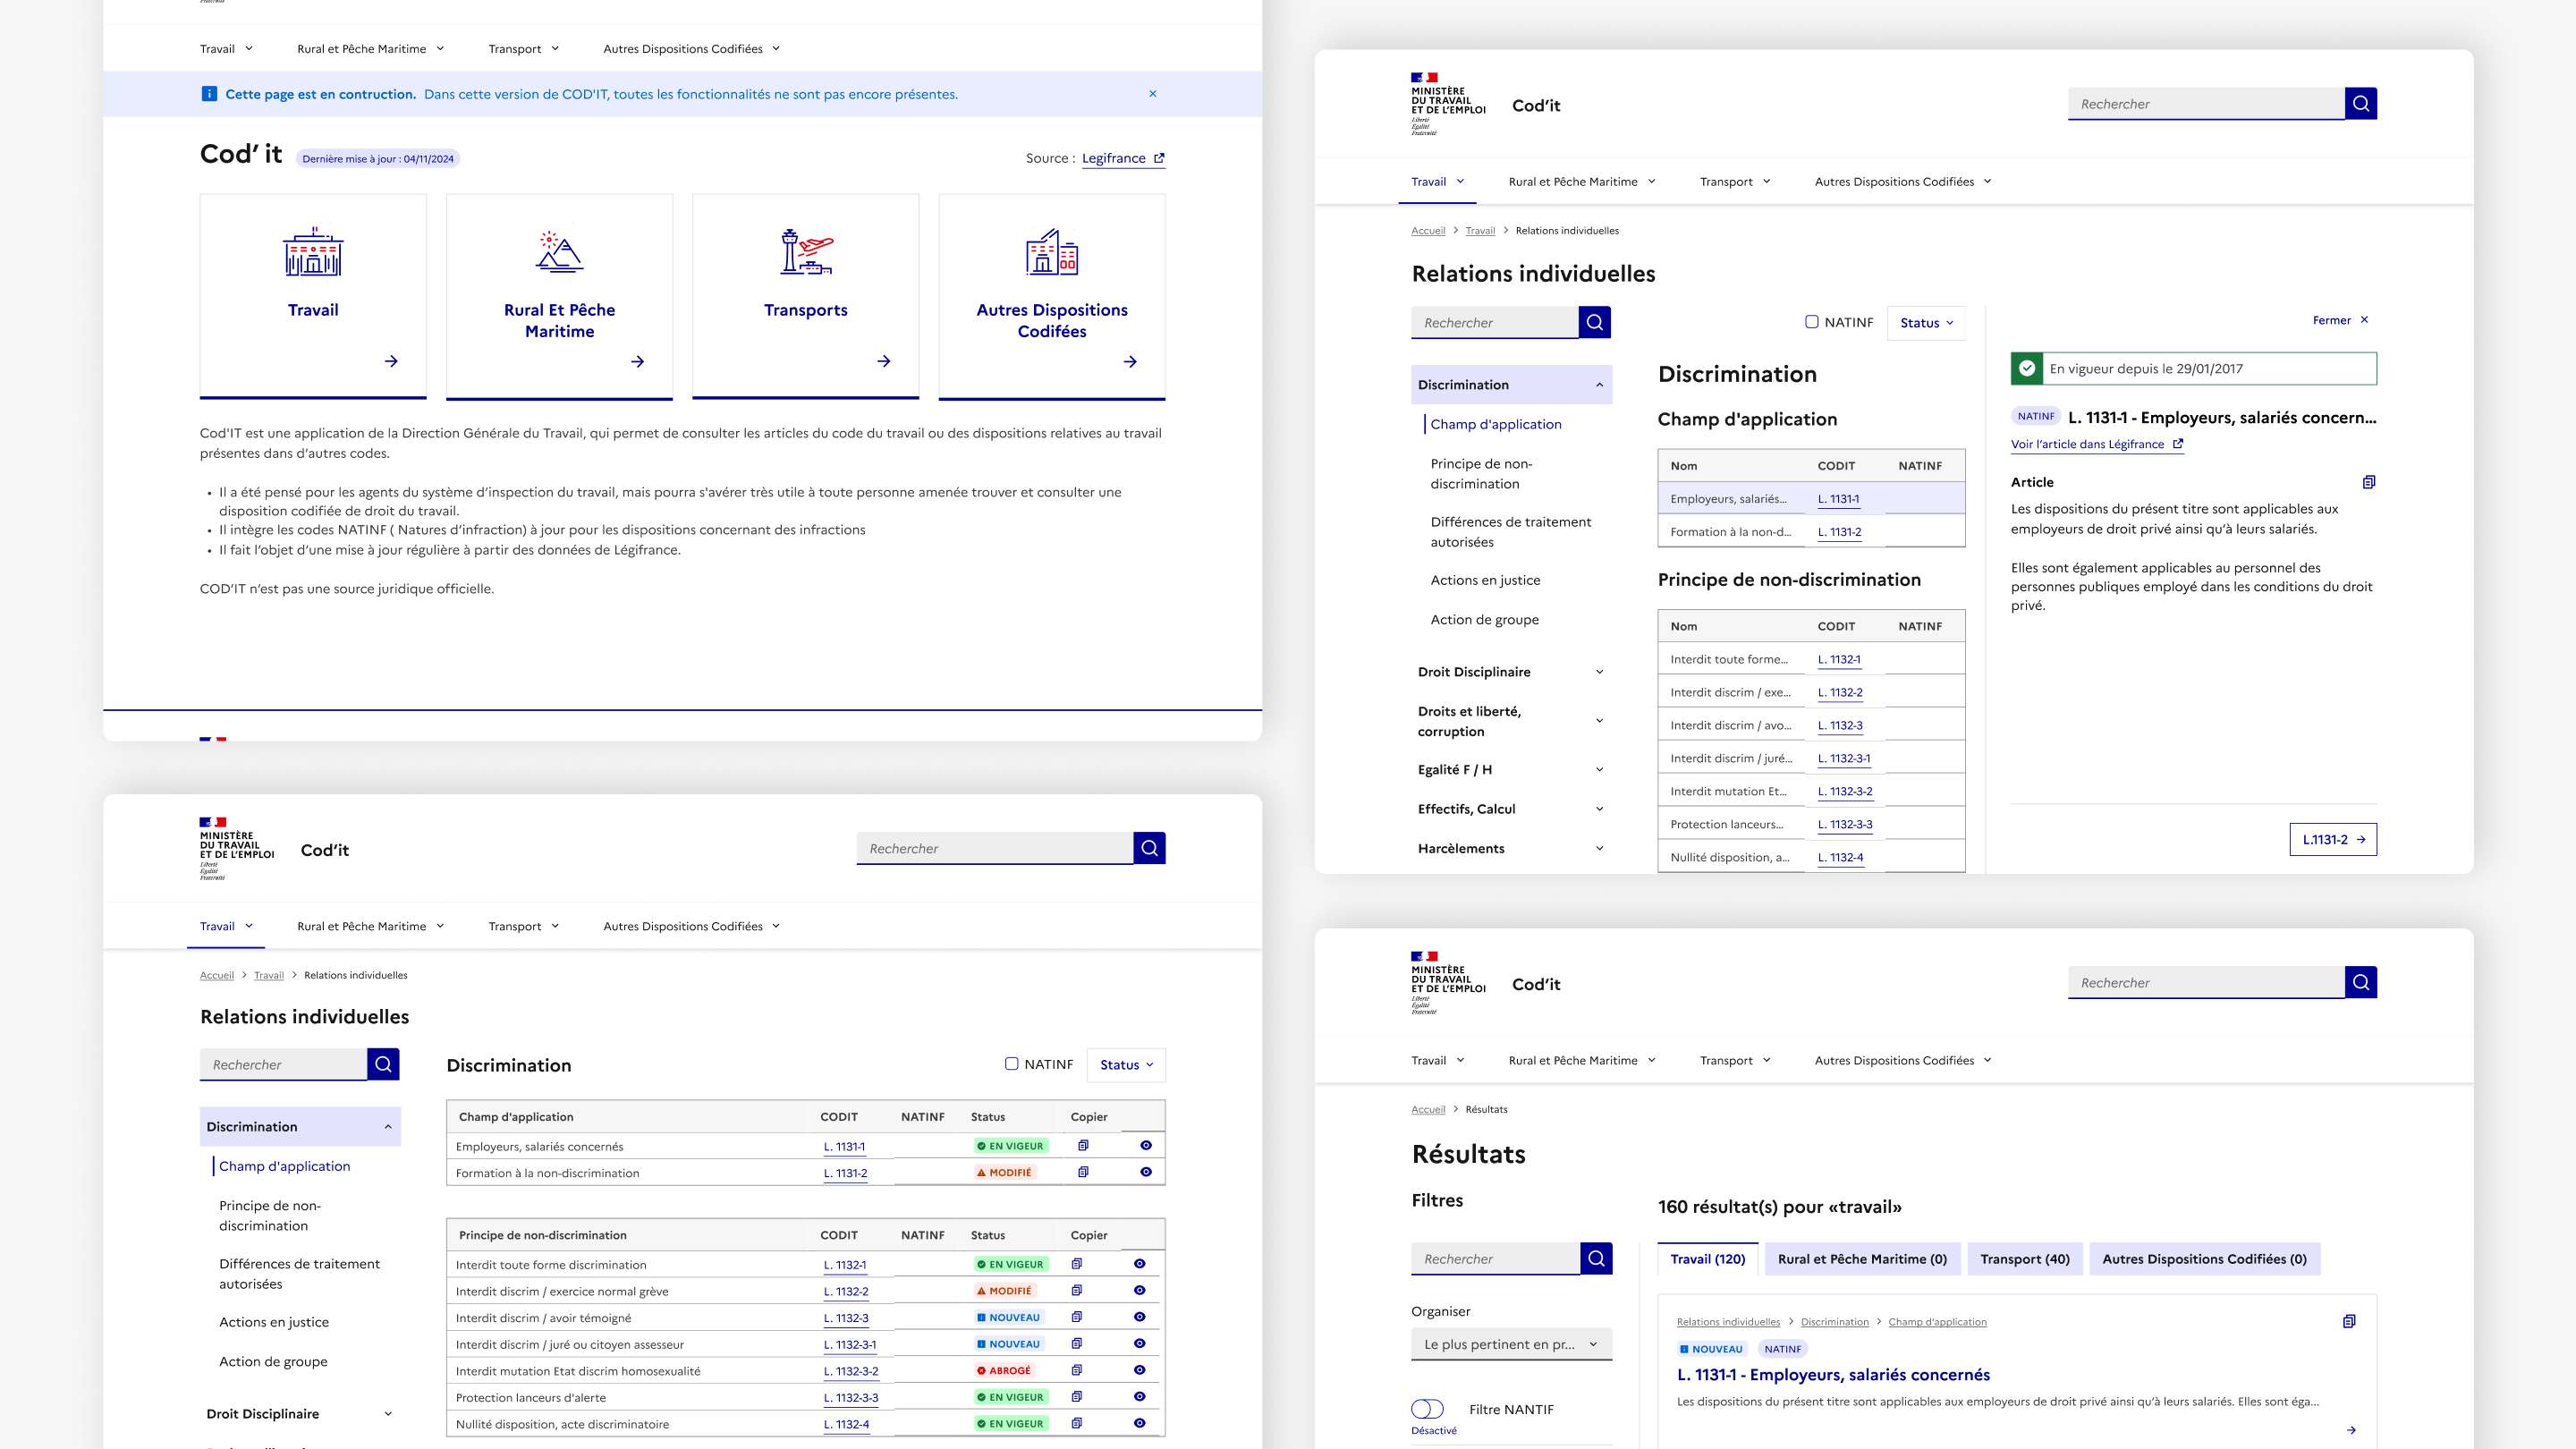Select the Rural et Pêche Maritime (0) tab
The height and width of the screenshot is (1449, 2576).
[1861, 1259]
